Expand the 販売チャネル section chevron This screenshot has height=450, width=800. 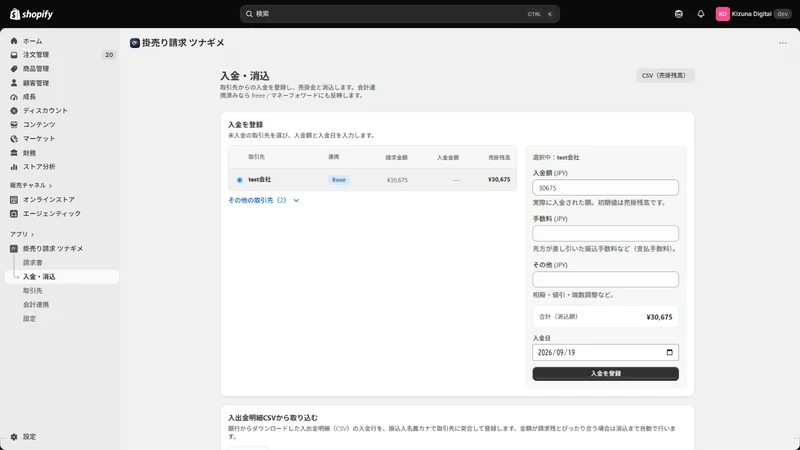[x=51, y=185]
